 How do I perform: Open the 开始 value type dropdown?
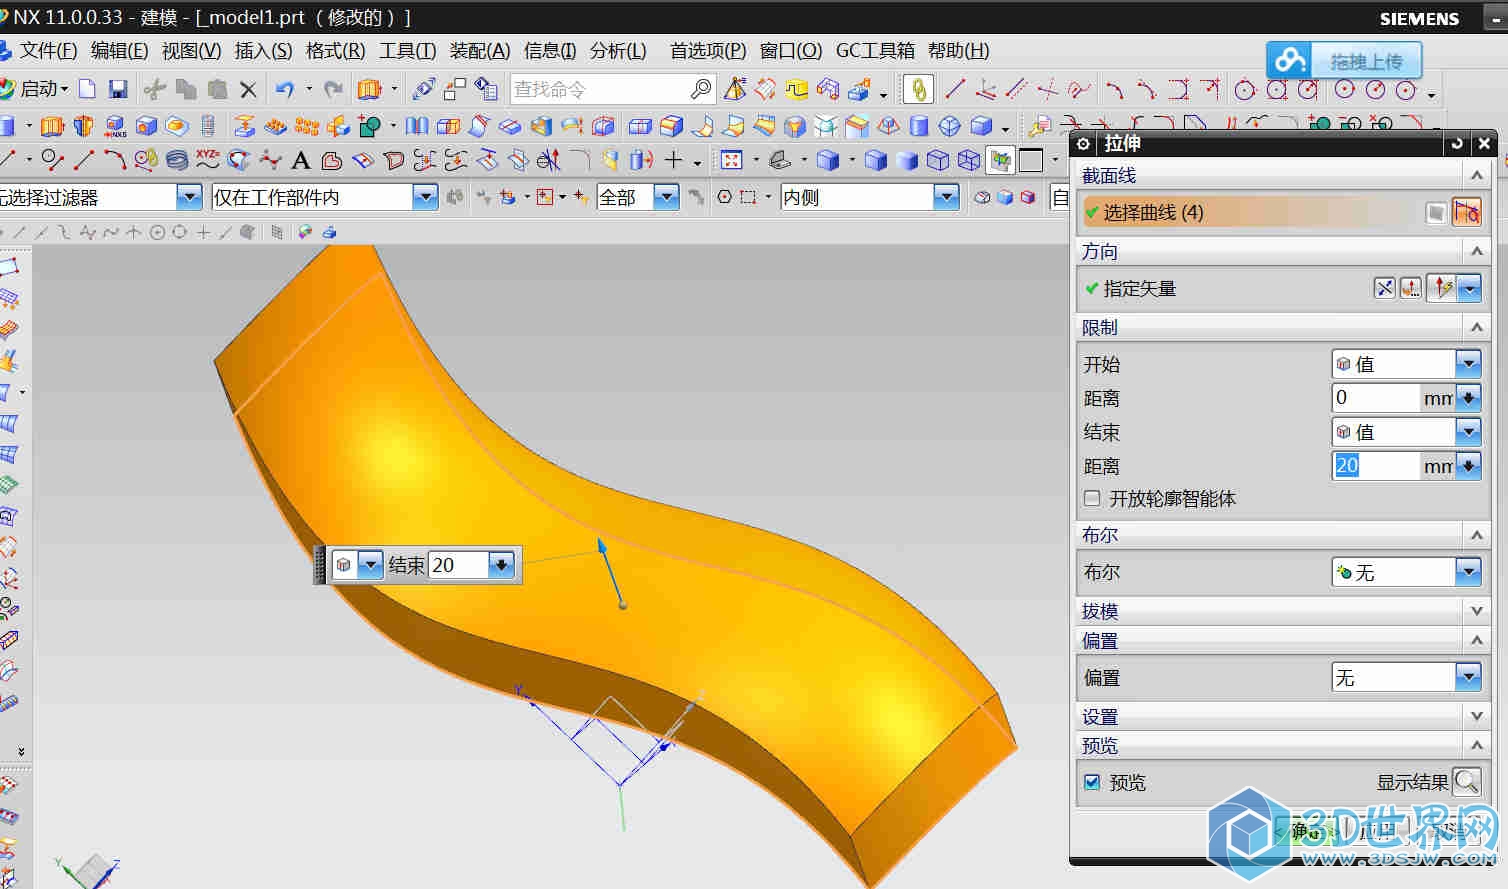pos(1468,364)
